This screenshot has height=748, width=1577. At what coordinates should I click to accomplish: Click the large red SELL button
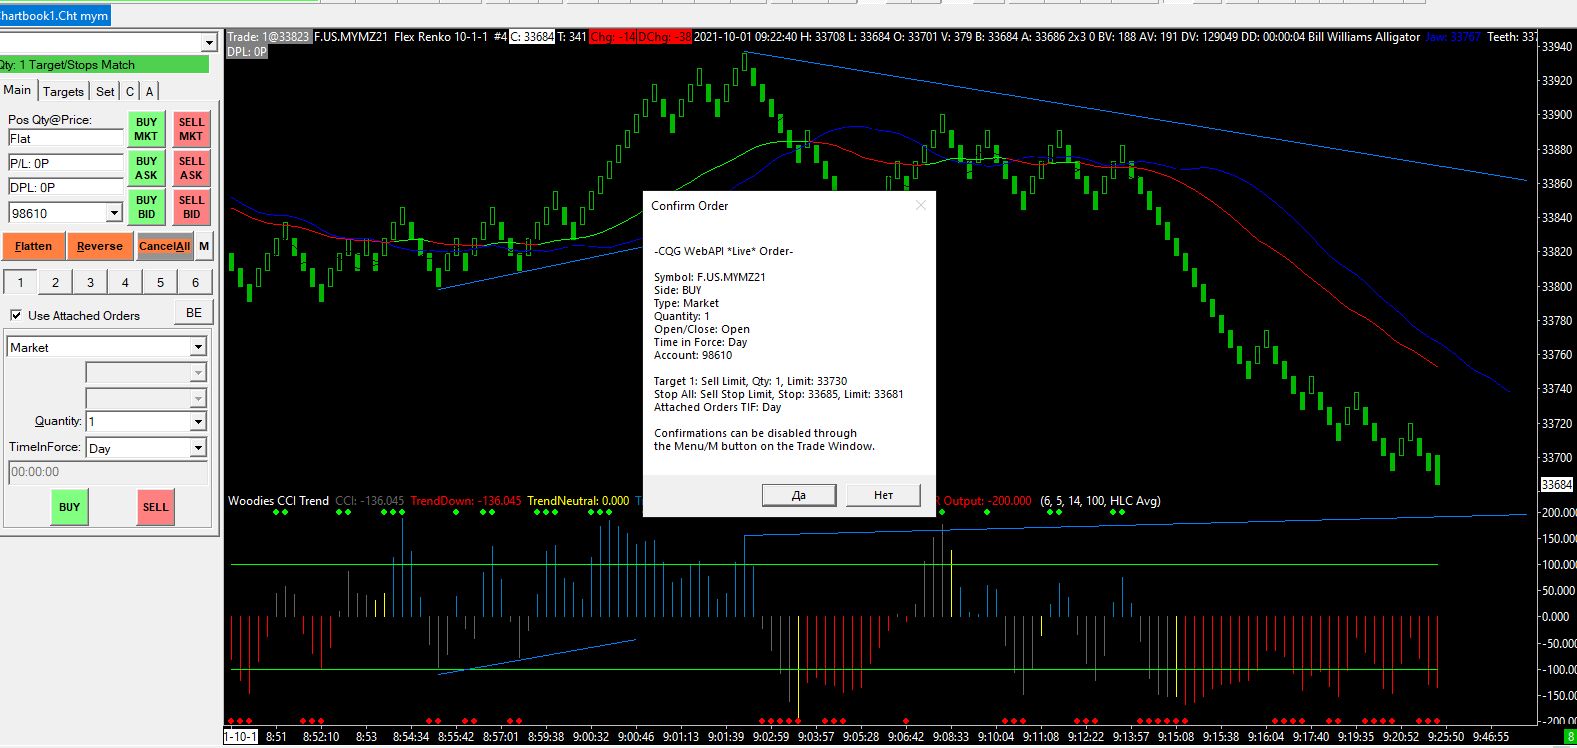[x=155, y=507]
